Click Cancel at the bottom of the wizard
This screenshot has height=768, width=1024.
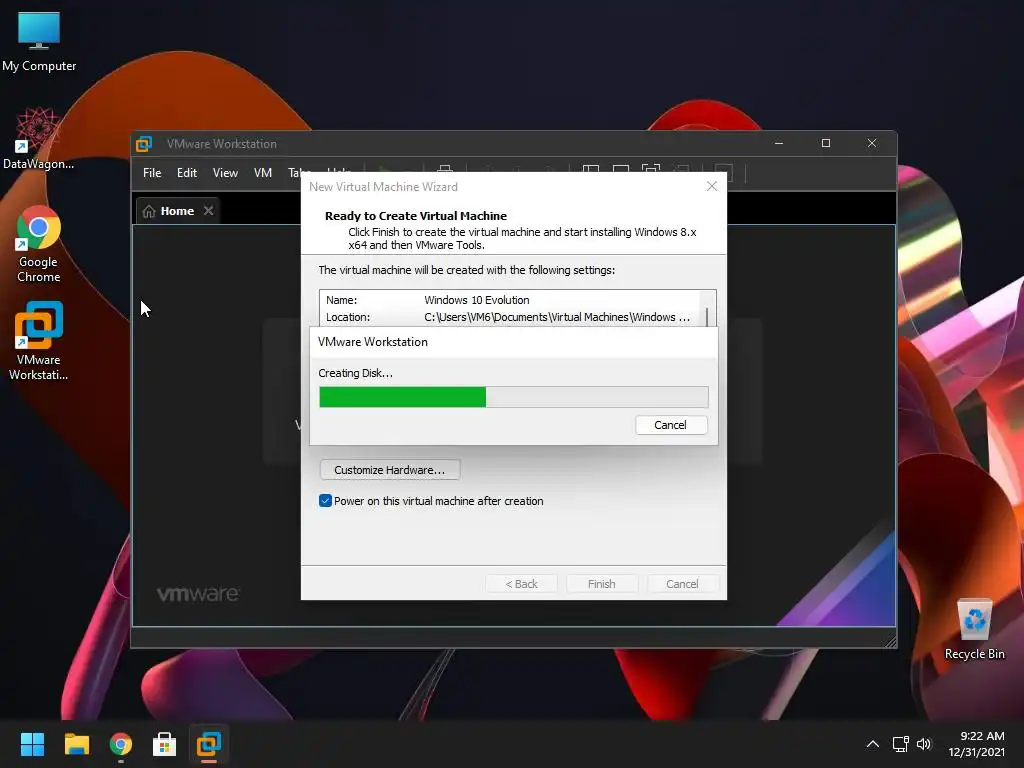pyautogui.click(x=682, y=584)
